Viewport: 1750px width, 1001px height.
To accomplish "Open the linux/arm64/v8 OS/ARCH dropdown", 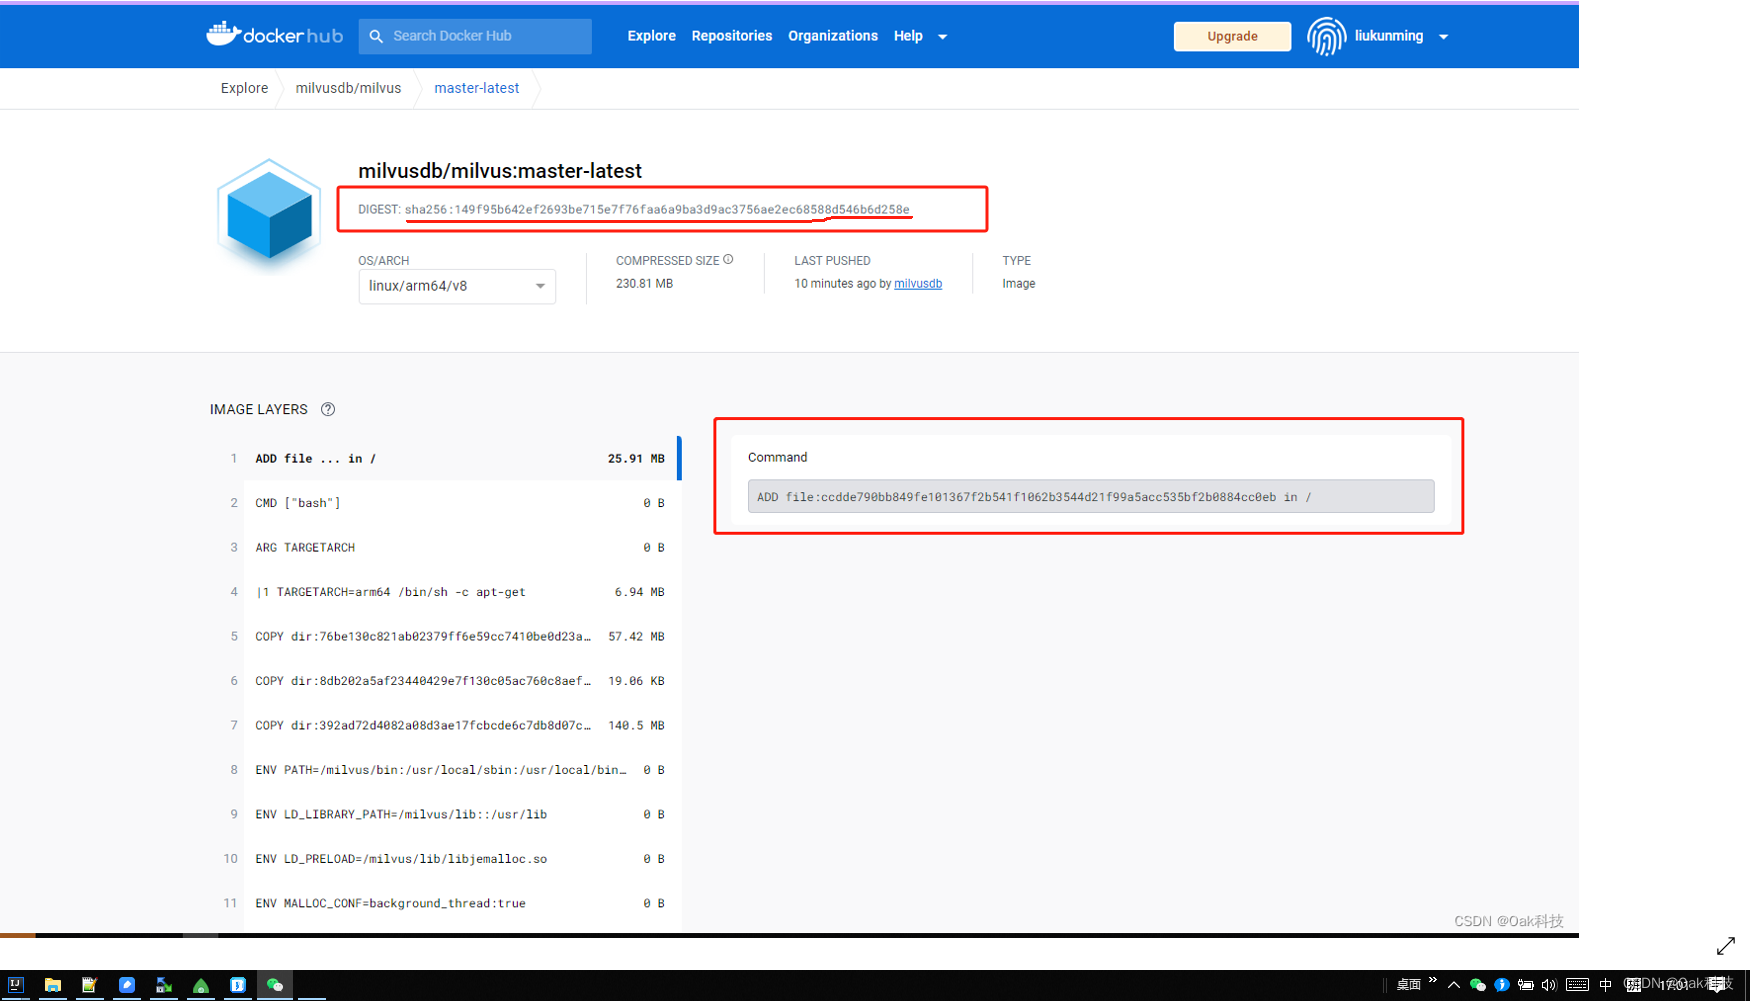I will 457,286.
